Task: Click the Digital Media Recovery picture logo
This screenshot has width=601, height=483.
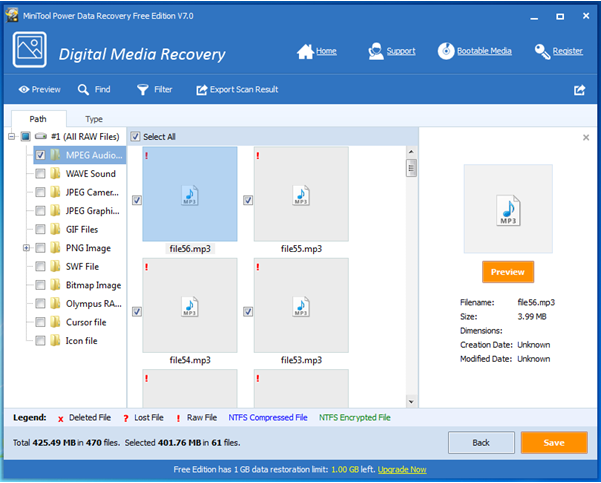Action: tap(30, 50)
